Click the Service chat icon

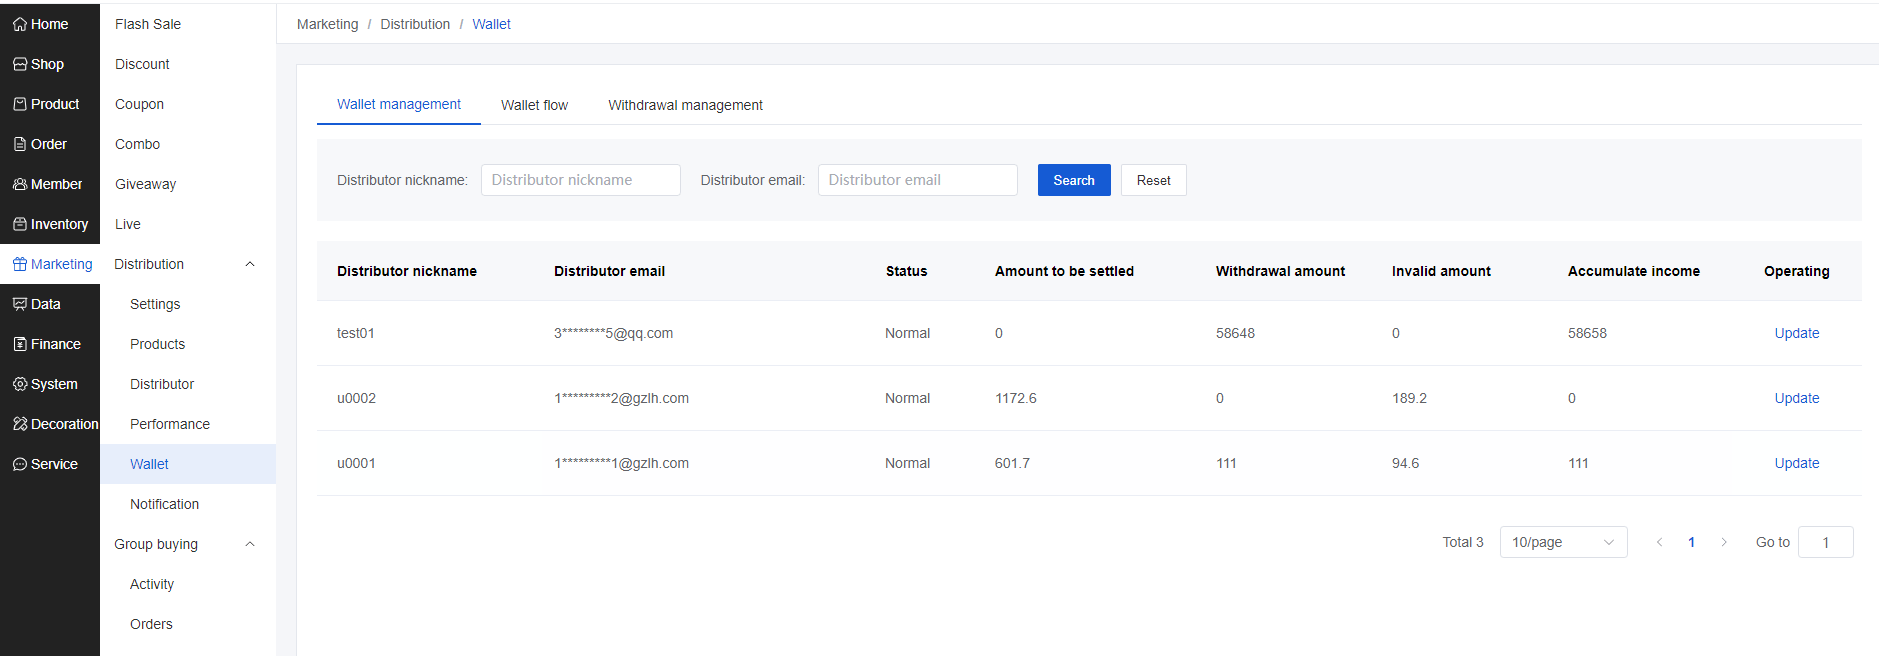pyautogui.click(x=20, y=464)
